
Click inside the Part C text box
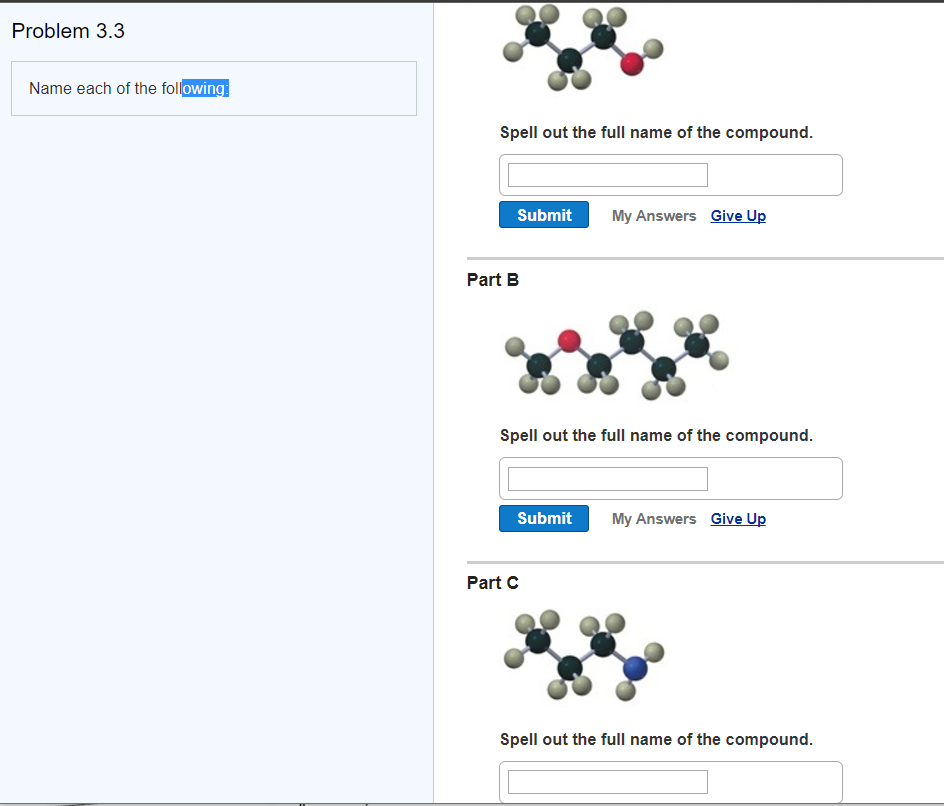[x=606, y=781]
